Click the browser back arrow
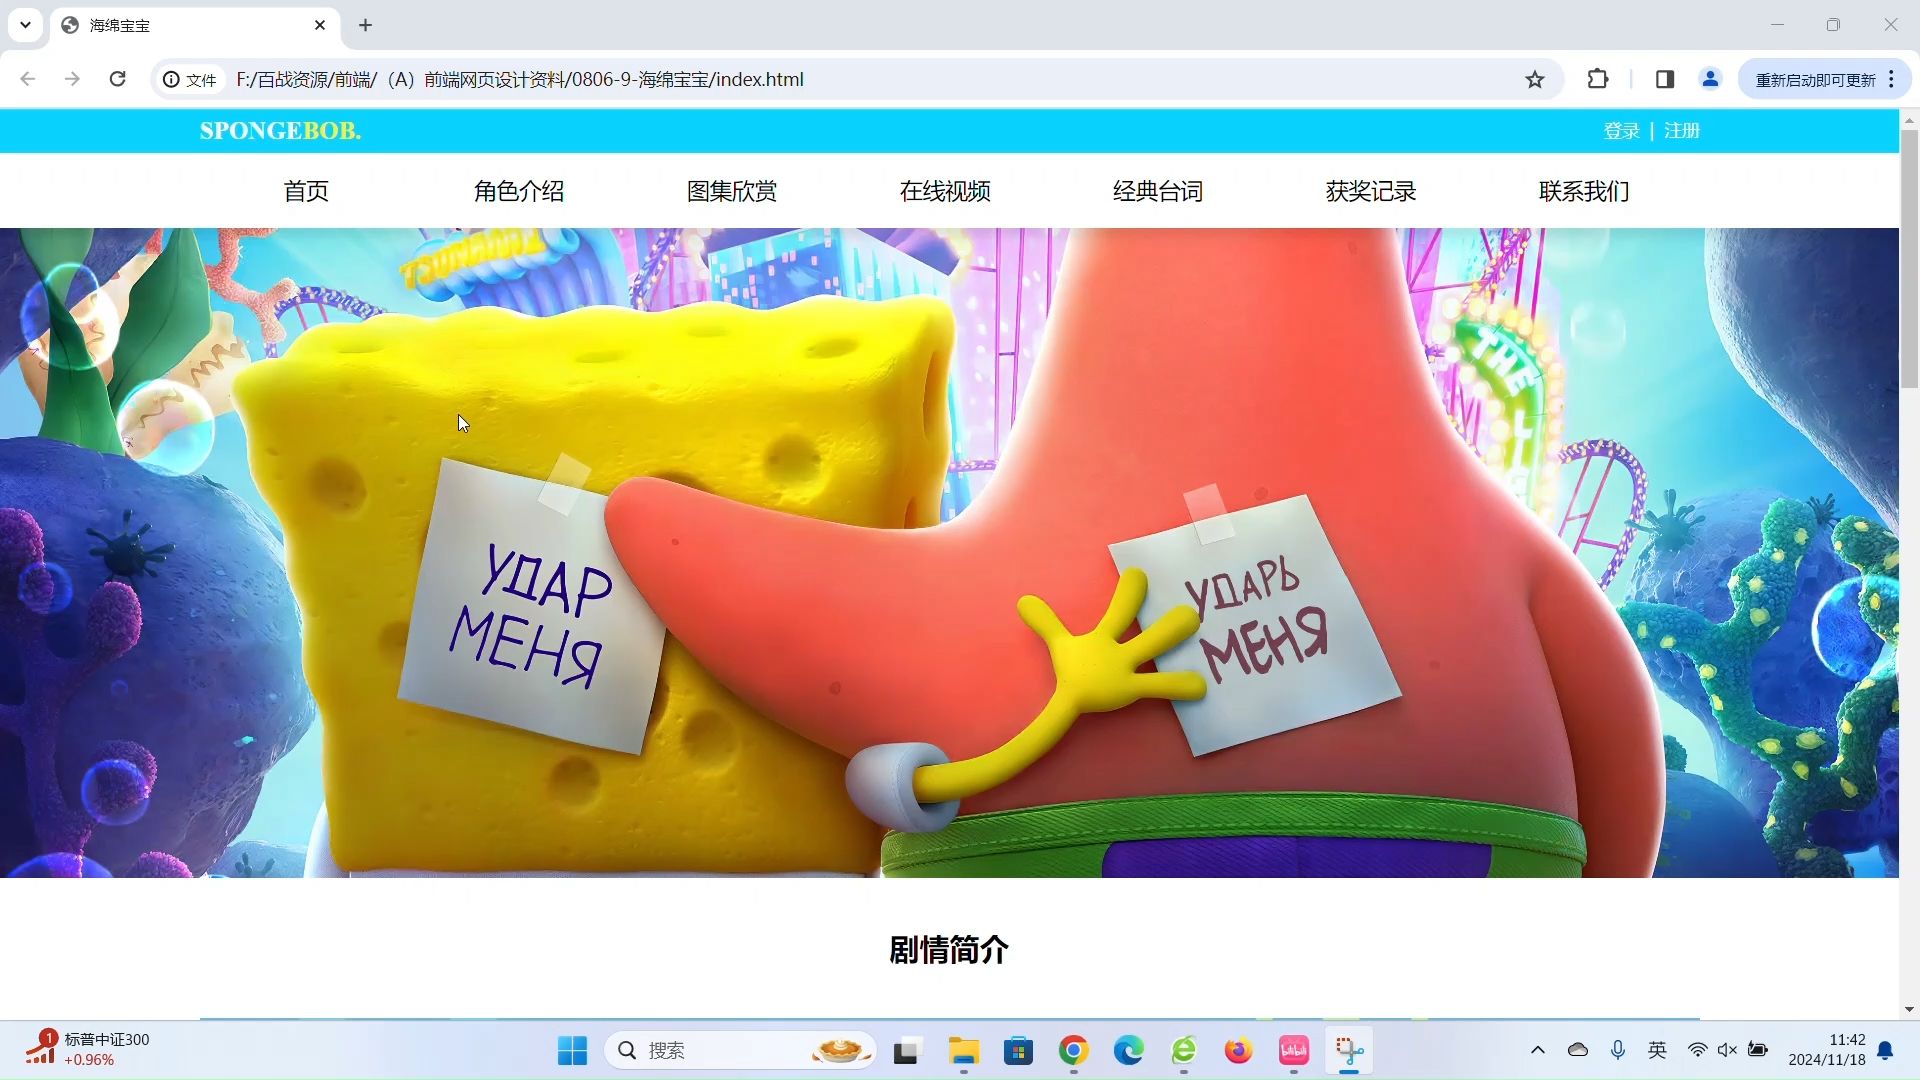This screenshot has height=1080, width=1920. 28,79
